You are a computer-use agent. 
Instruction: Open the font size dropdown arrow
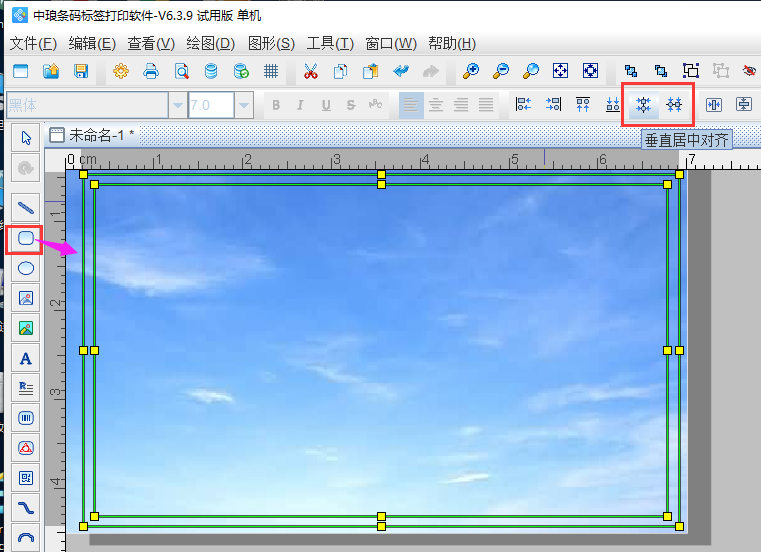point(244,105)
